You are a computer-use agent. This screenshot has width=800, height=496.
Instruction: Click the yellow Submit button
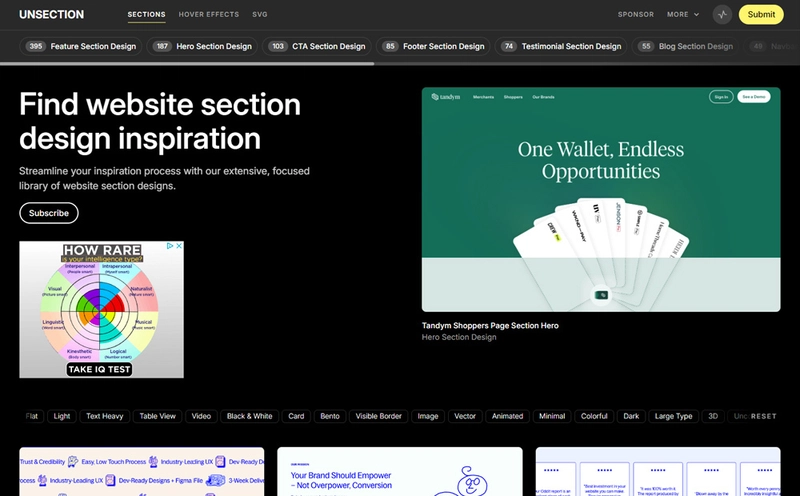[761, 14]
